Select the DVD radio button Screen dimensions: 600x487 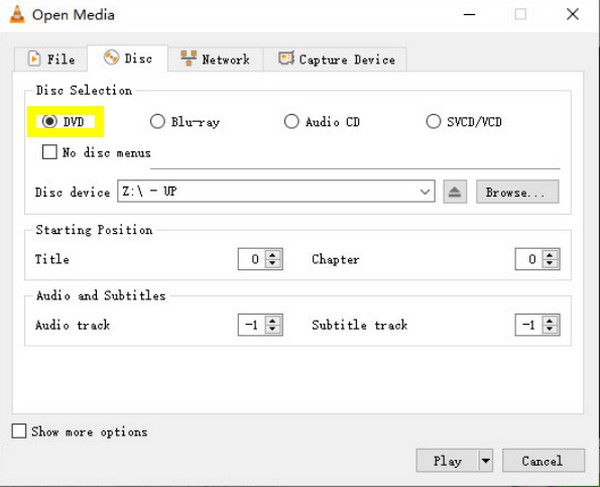coord(48,122)
